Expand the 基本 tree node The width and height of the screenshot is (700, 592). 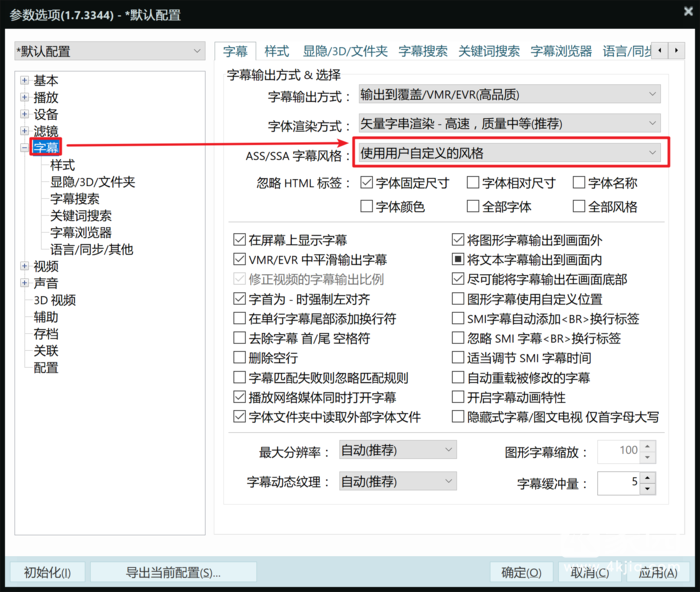tap(24, 81)
